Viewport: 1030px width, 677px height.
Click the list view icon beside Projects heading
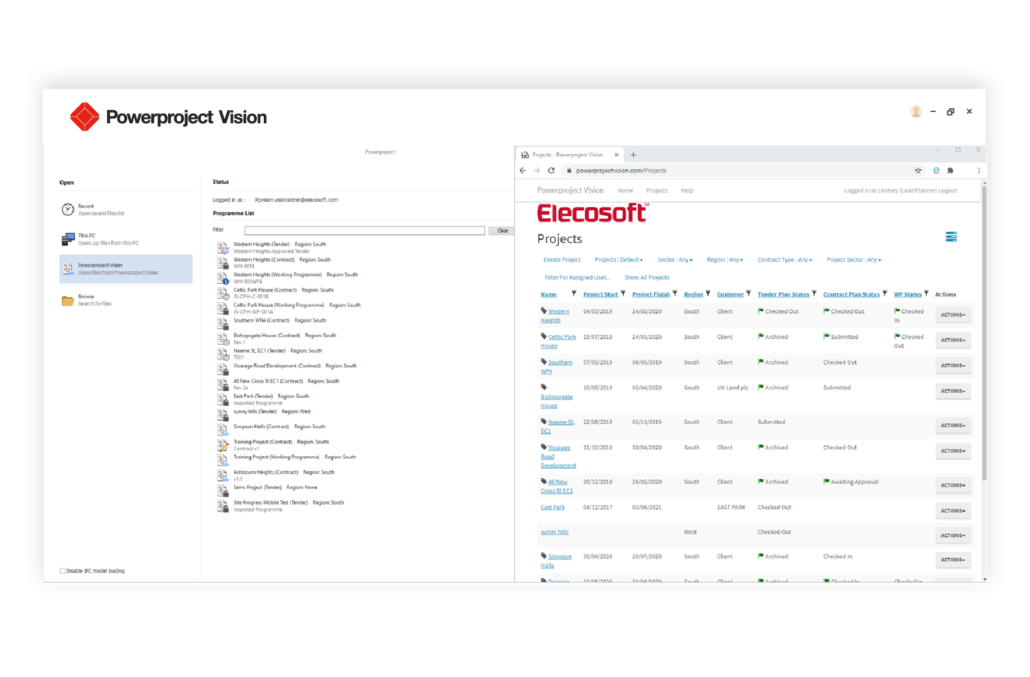click(x=951, y=237)
